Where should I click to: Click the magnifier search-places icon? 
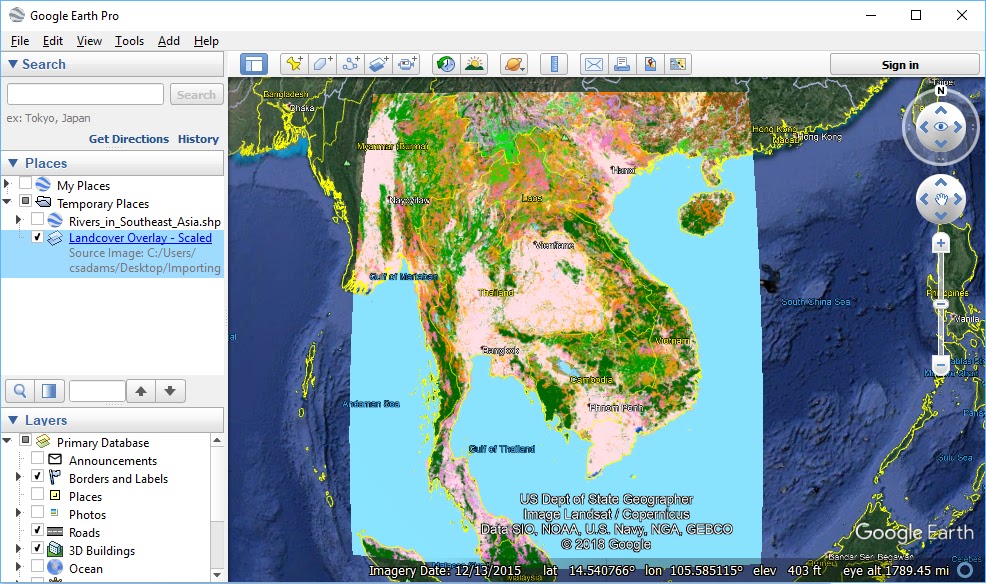[19, 391]
